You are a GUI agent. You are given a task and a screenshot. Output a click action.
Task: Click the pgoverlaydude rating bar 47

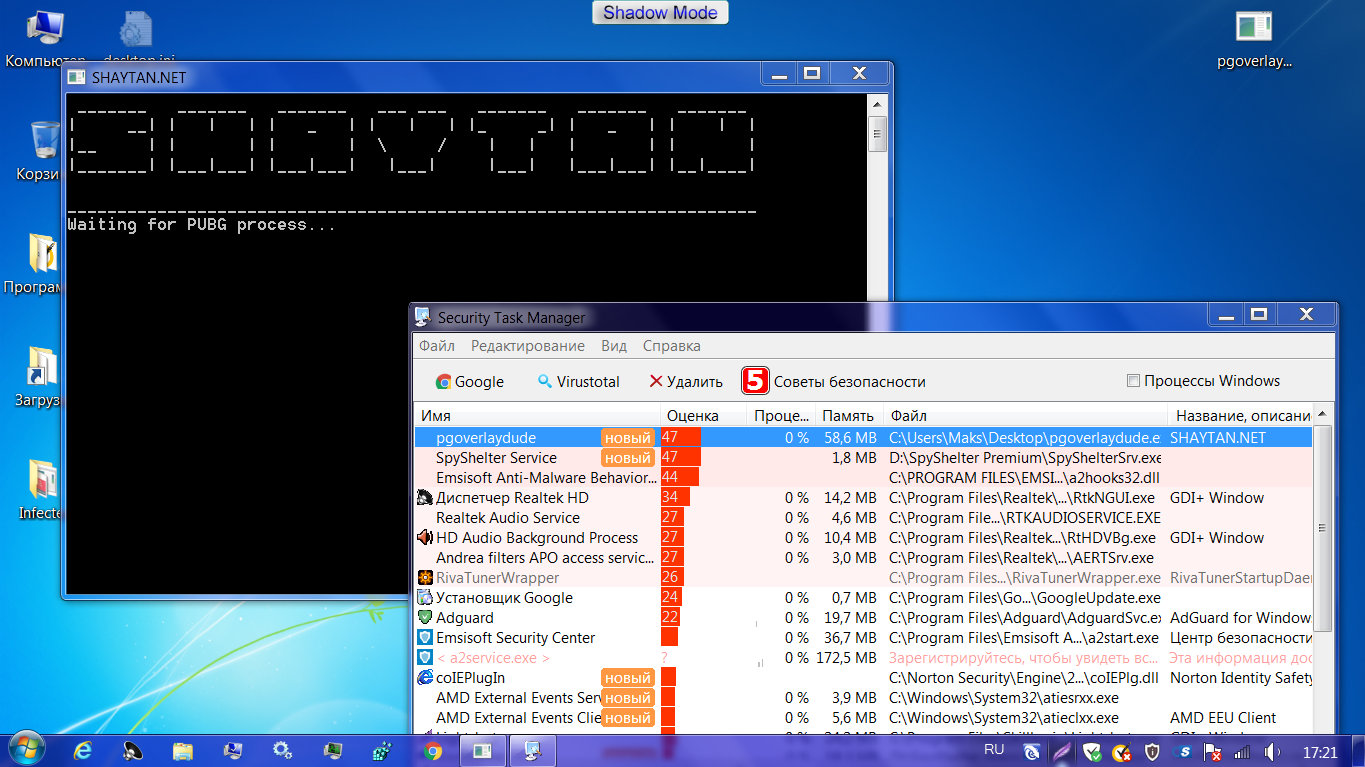coord(681,438)
